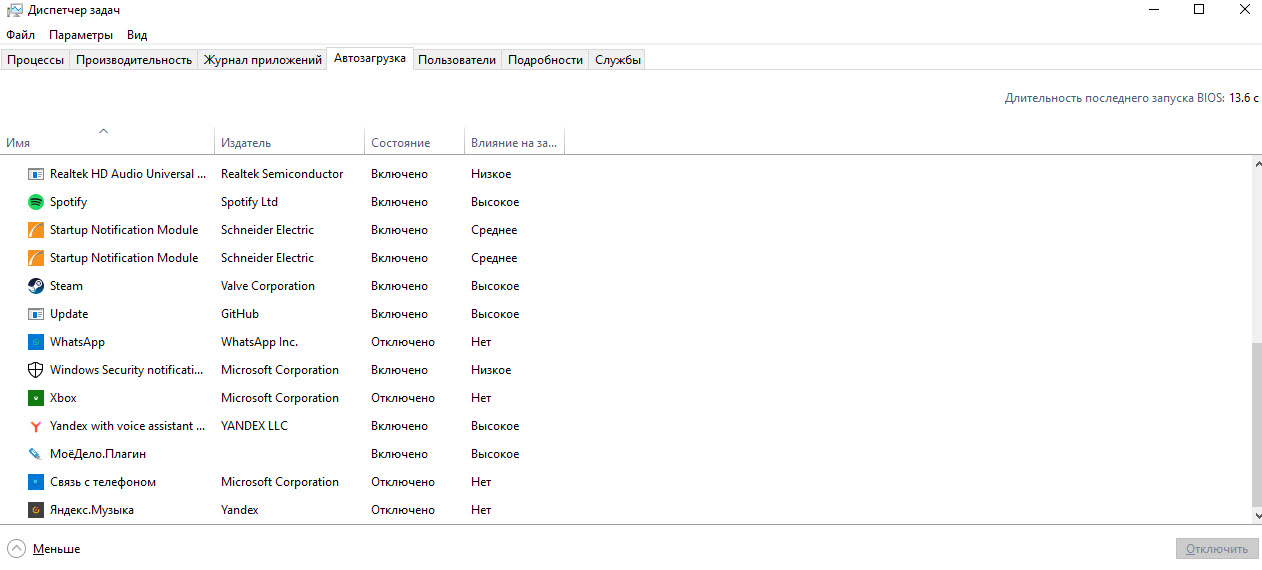This screenshot has height=570, width=1262.
Task: Select the Xbox icon row
Action: [36, 398]
